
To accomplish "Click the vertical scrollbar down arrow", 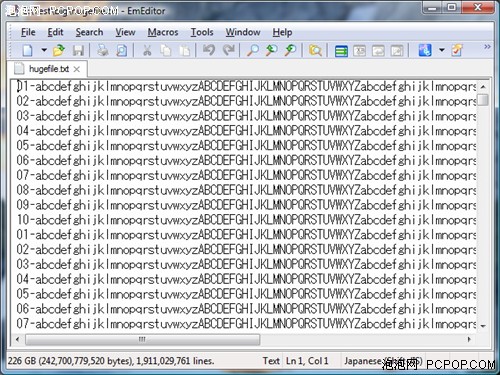I will 483,326.
